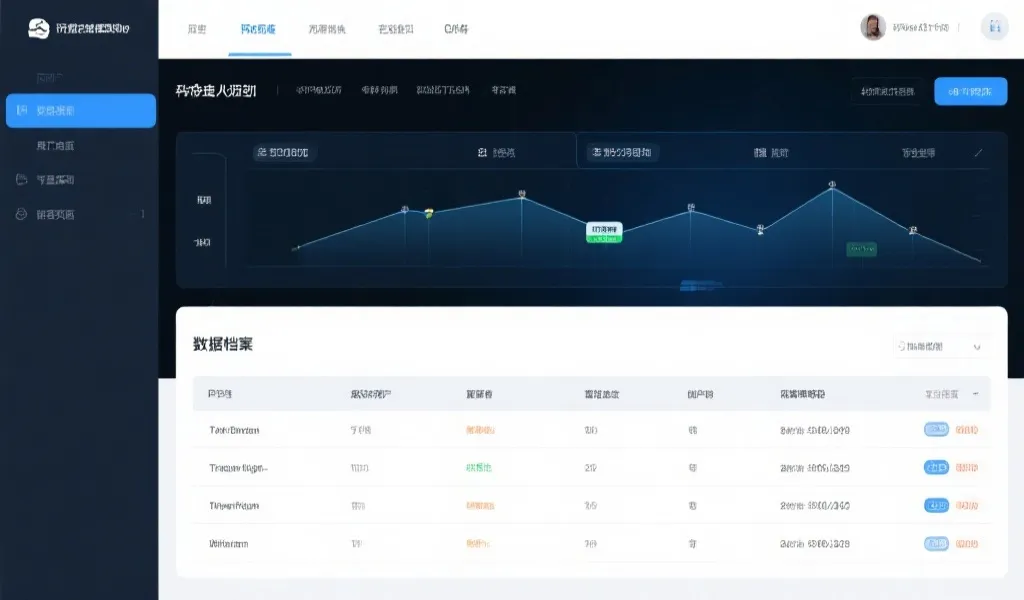Toggle the blue pill switch in the first table row
This screenshot has height=600, width=1024.
[936, 430]
